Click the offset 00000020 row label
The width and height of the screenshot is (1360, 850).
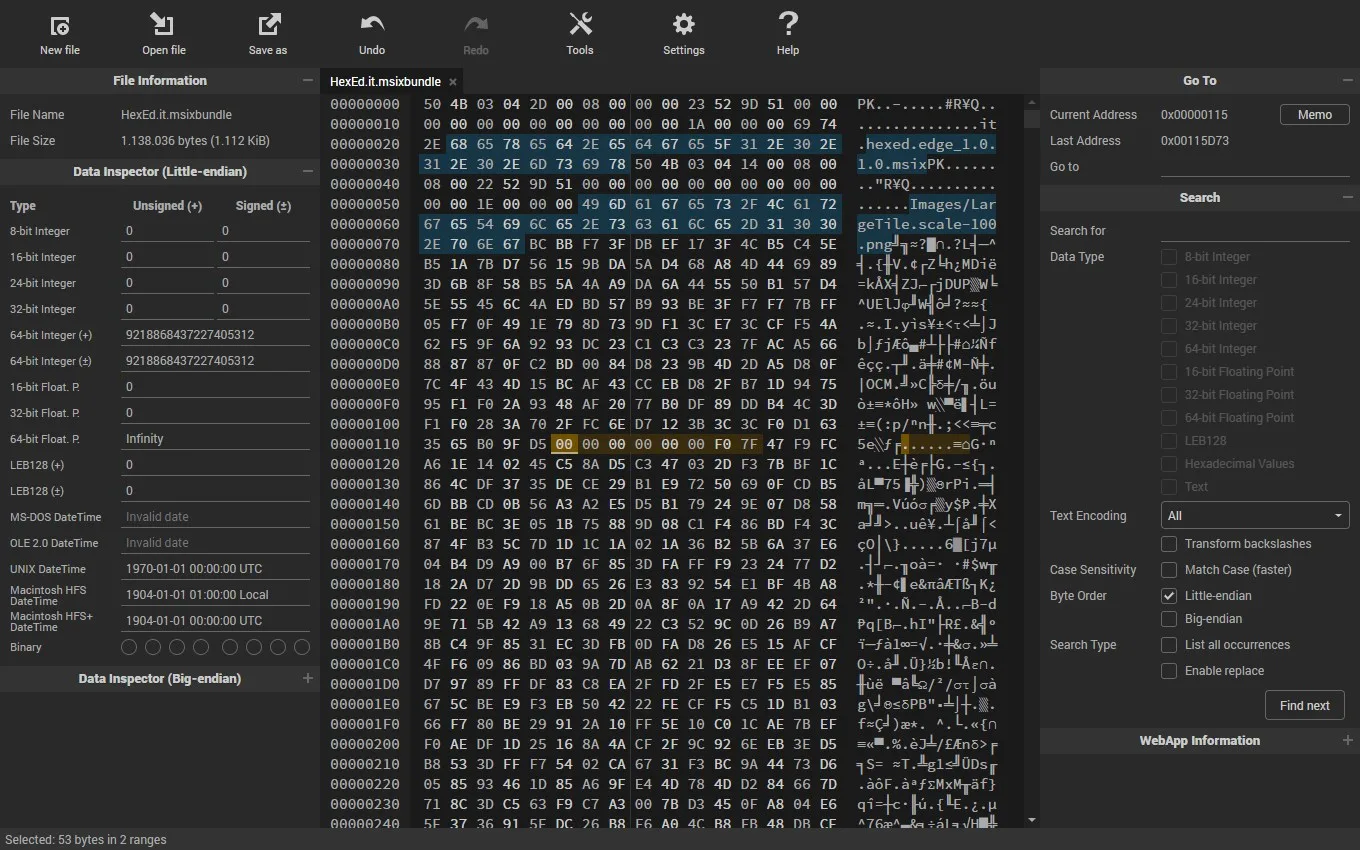[365, 144]
